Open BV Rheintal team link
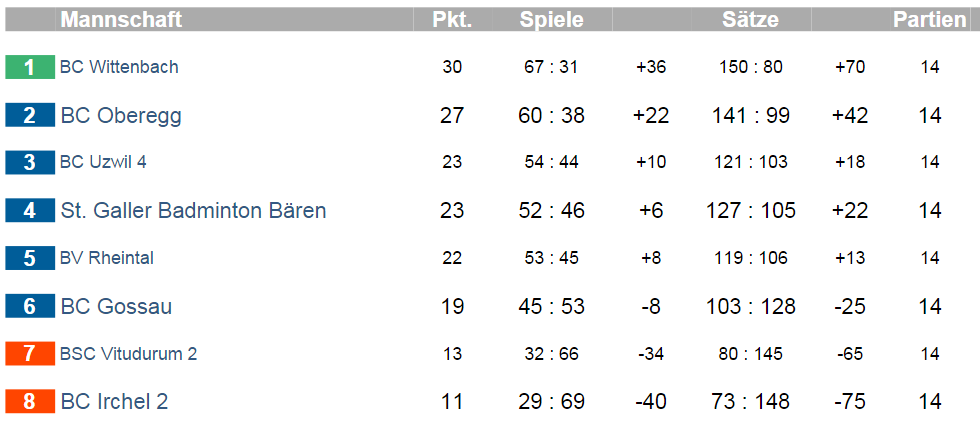 (107, 258)
